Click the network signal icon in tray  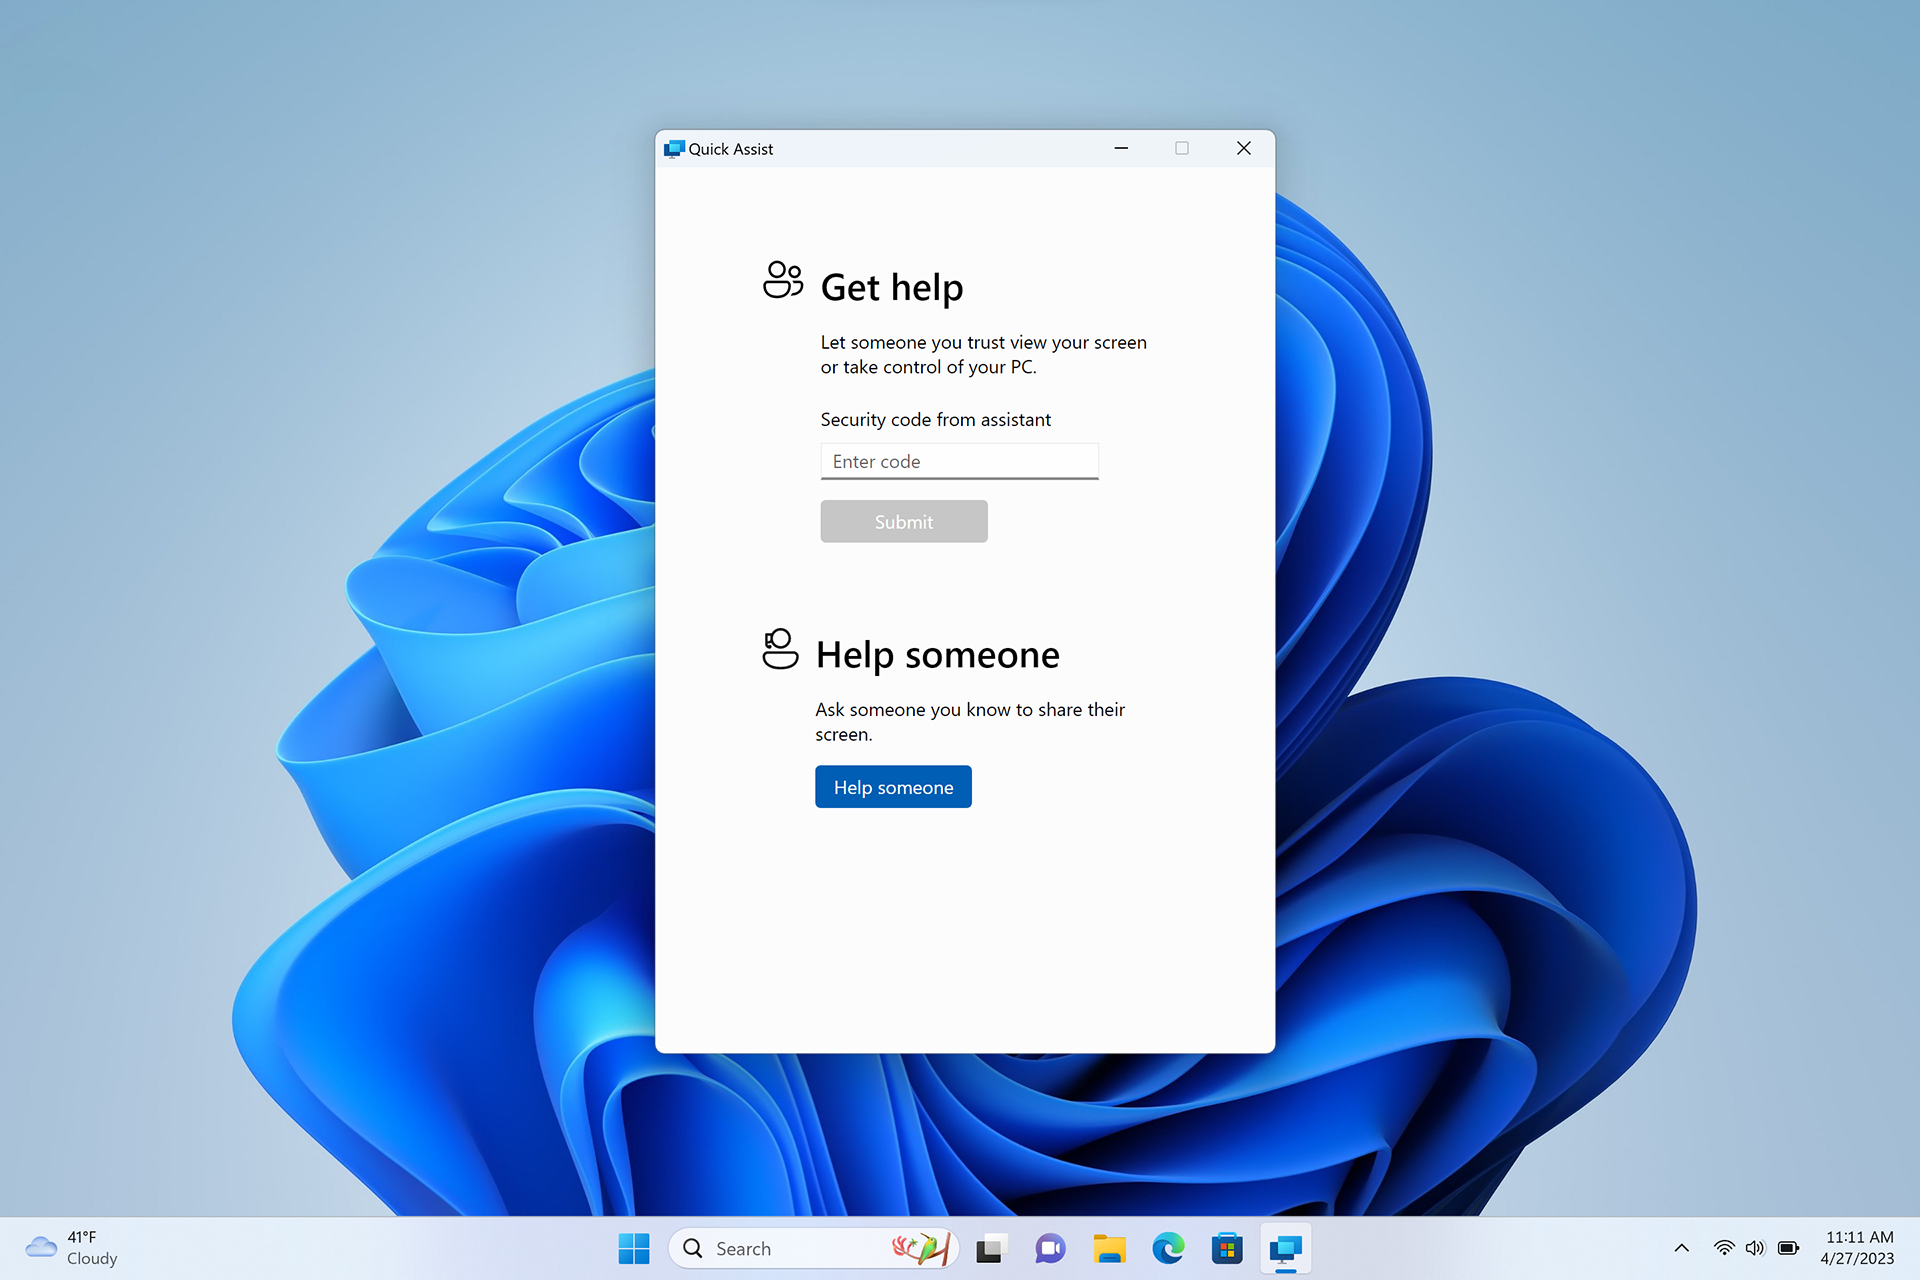pos(1726,1246)
